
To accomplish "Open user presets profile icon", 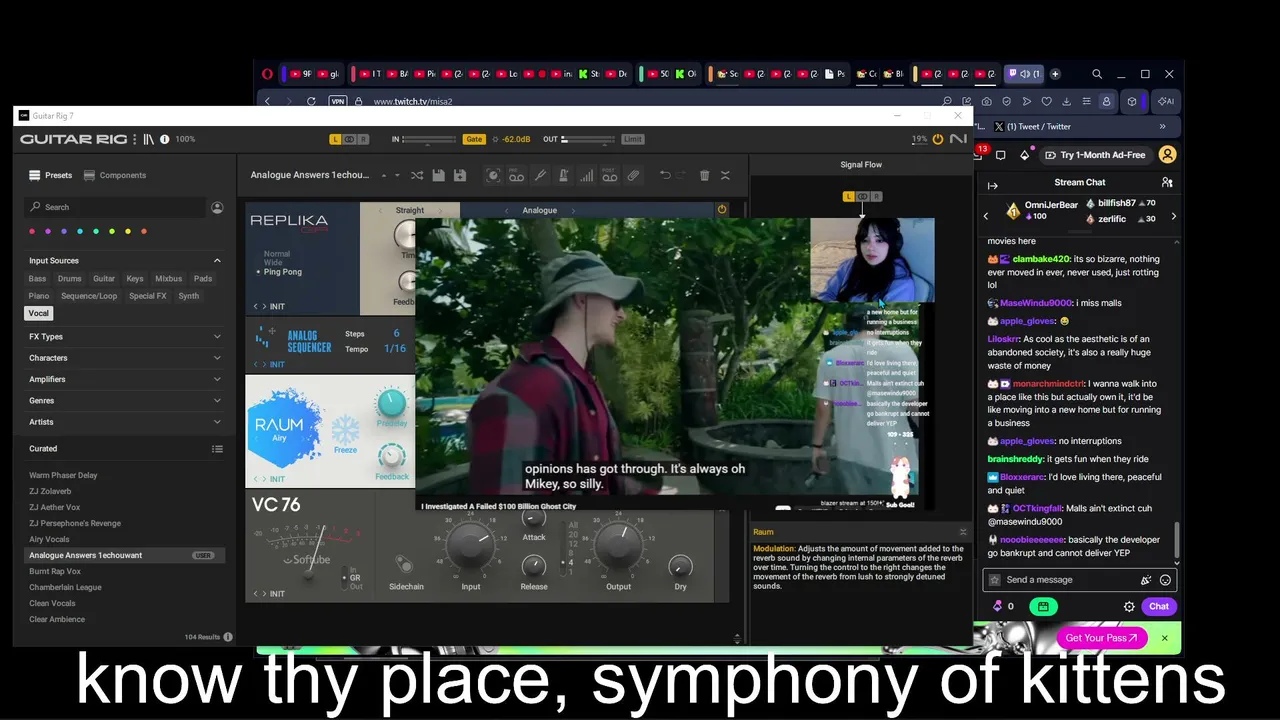I will 217,207.
